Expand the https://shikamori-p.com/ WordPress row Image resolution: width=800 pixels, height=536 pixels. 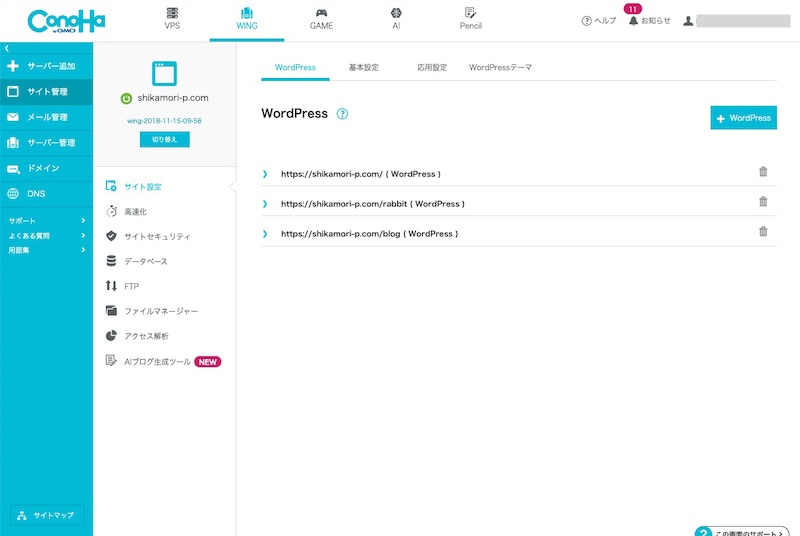265,174
